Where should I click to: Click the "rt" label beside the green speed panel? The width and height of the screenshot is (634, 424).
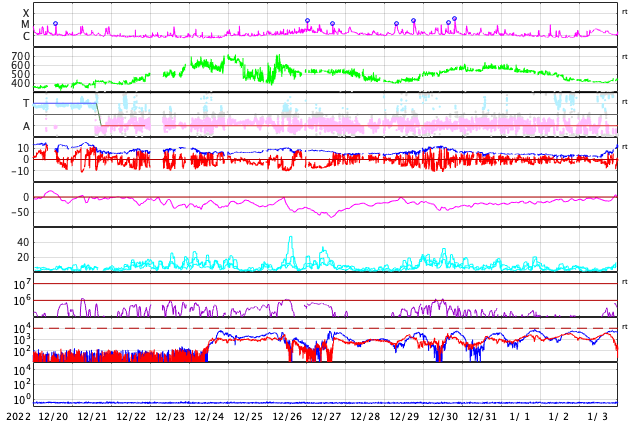[x=624, y=57]
